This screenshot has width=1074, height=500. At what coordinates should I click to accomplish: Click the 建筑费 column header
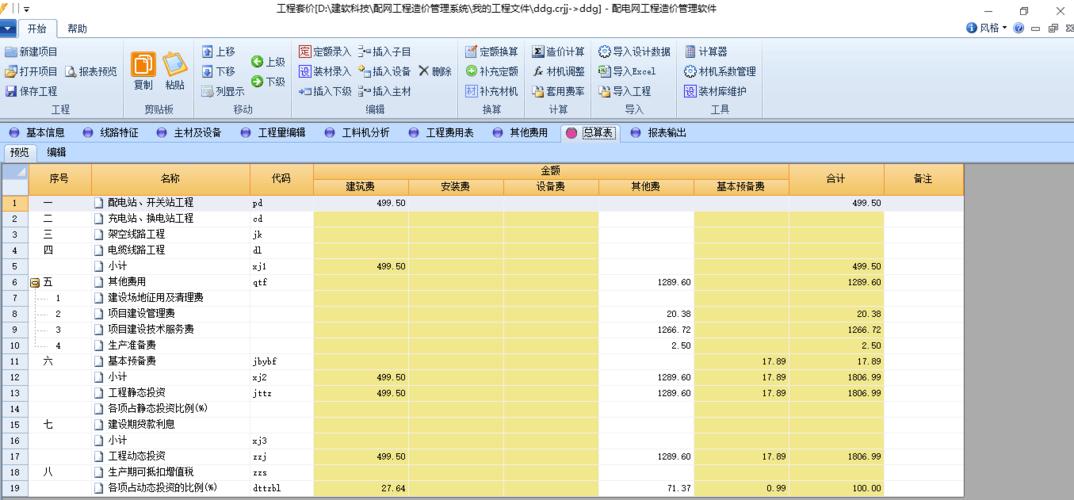pyautogui.click(x=360, y=187)
